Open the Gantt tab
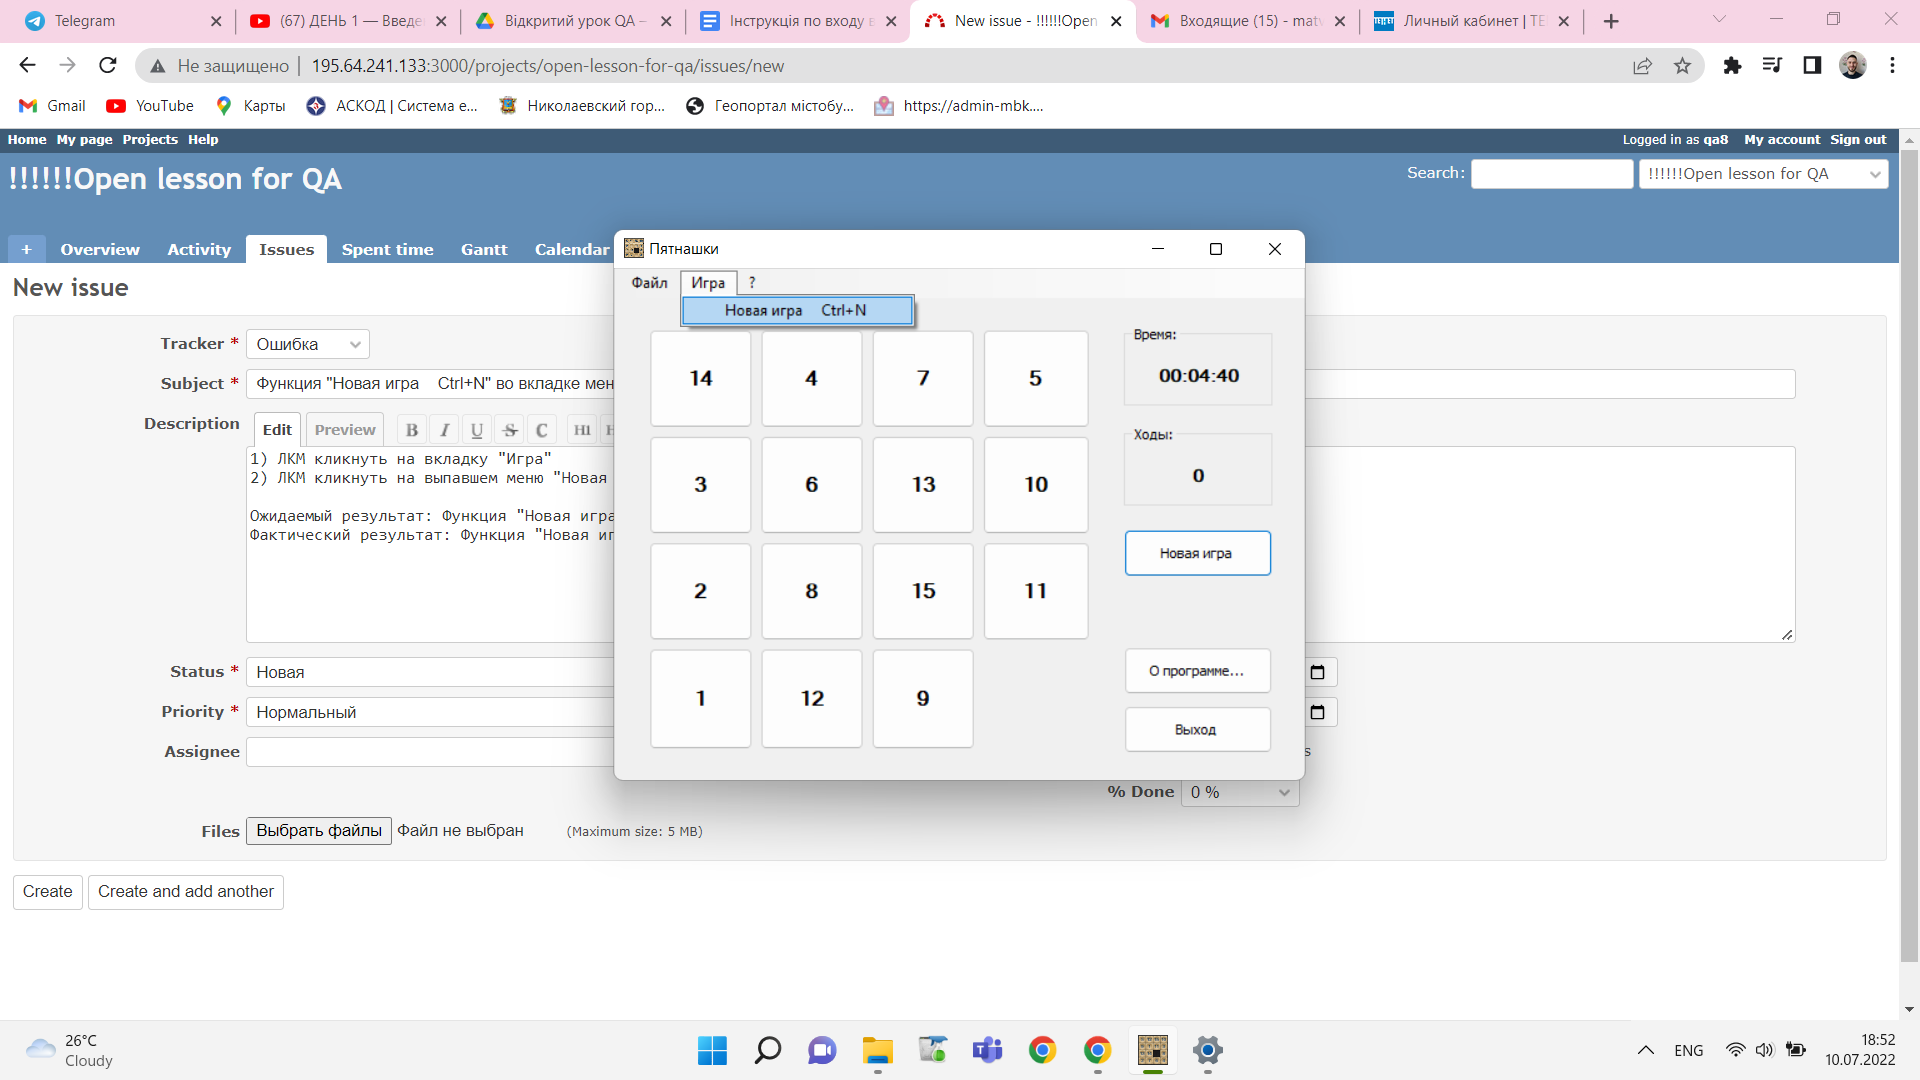Screen dimensions: 1920x1080 484,250
